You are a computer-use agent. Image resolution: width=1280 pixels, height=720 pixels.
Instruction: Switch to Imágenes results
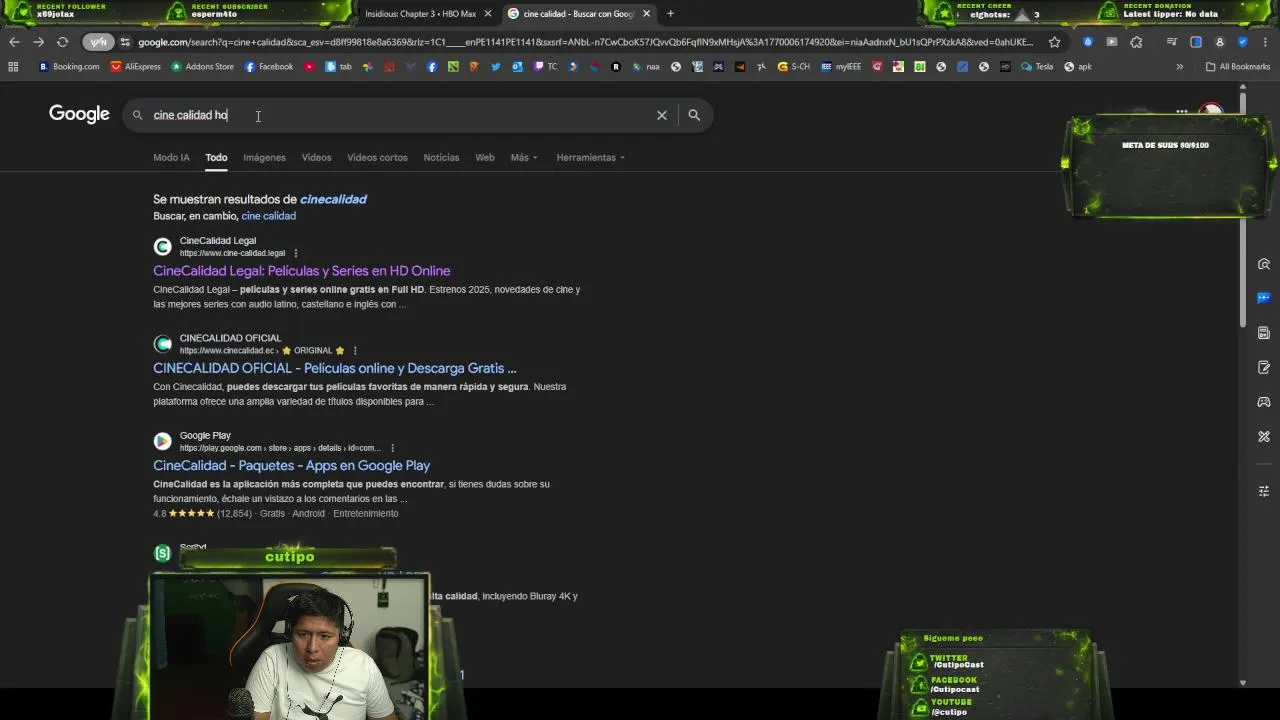click(x=264, y=157)
